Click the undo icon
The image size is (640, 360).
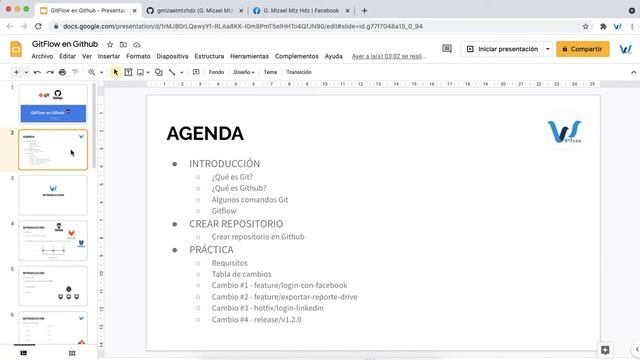pos(37,72)
